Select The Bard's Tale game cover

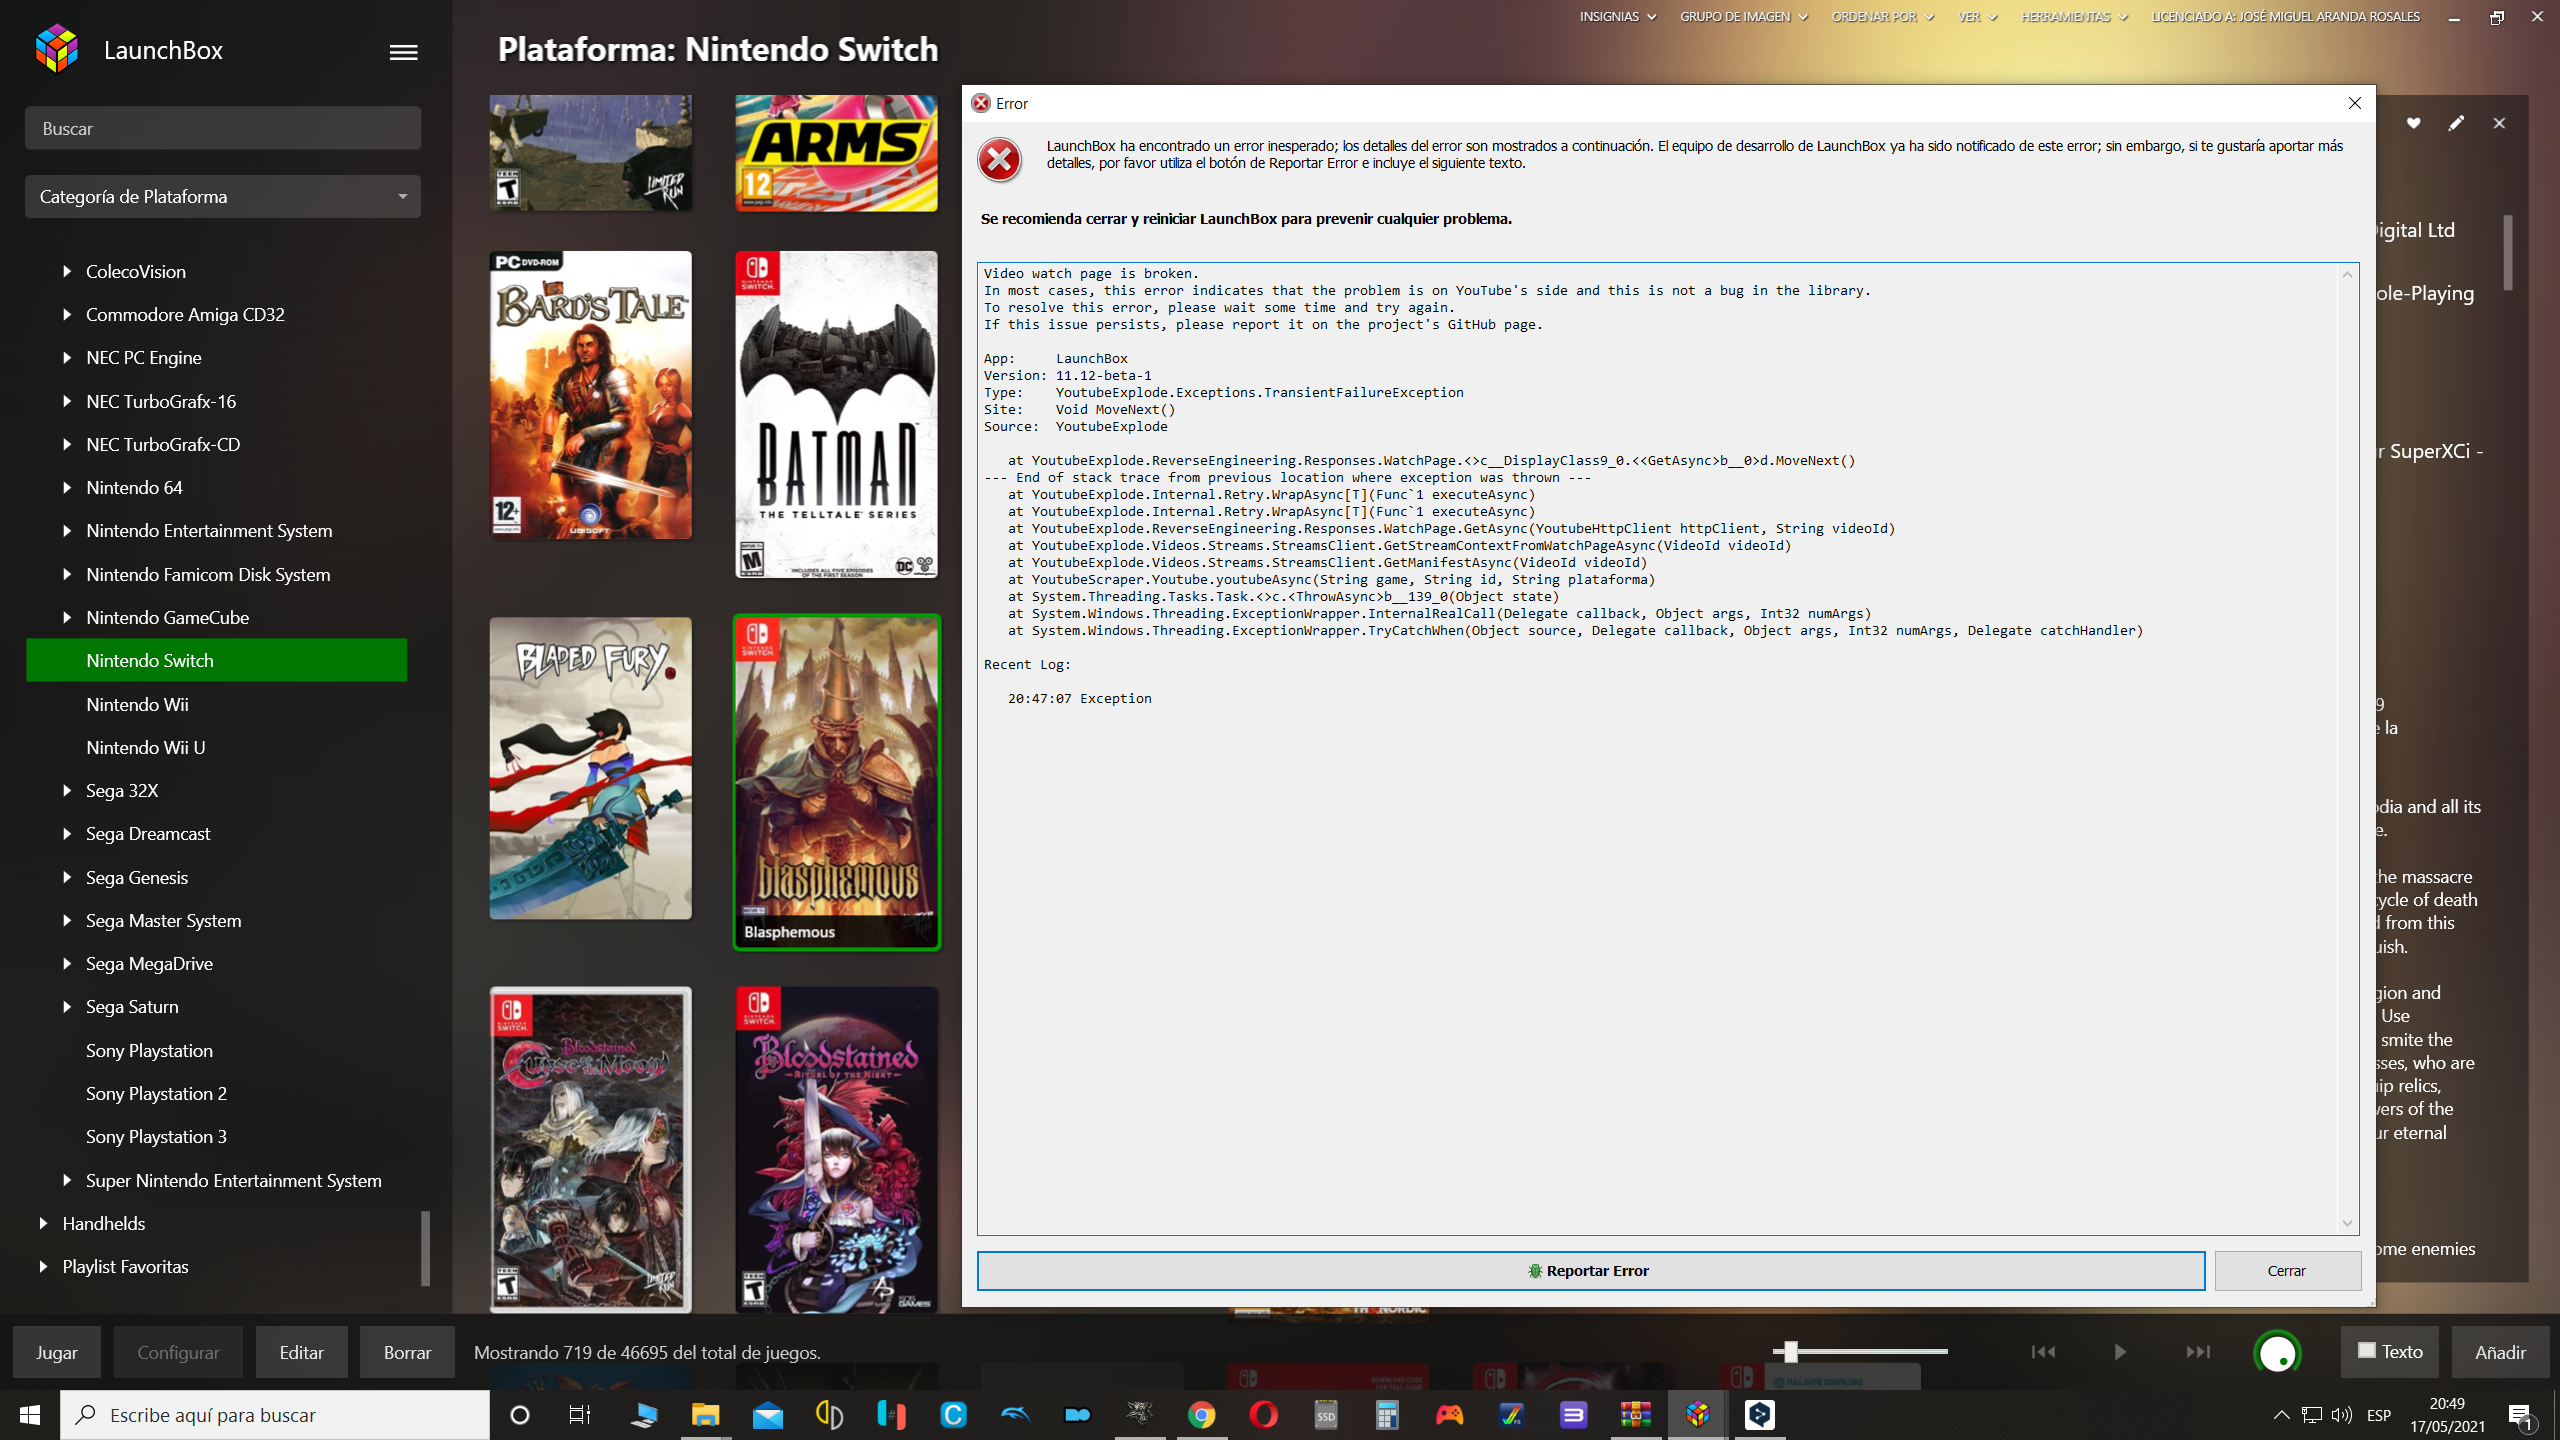click(x=591, y=395)
